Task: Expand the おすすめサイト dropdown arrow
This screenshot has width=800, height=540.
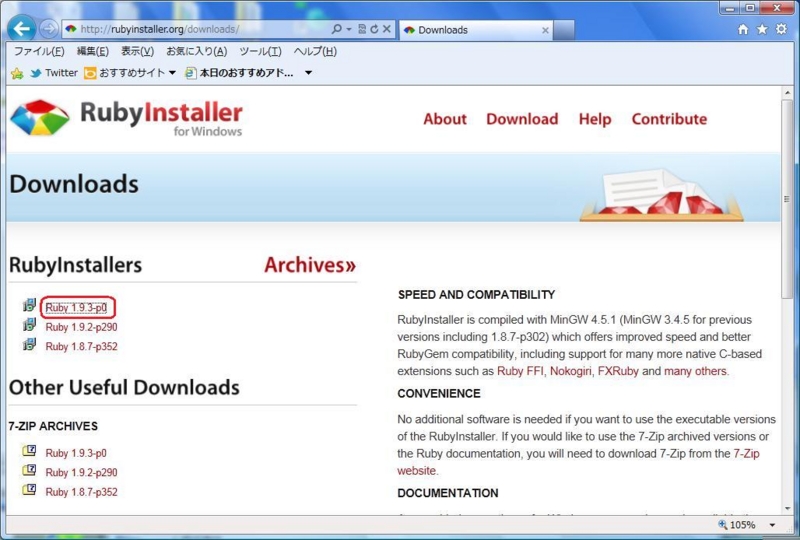Action: click(x=172, y=73)
